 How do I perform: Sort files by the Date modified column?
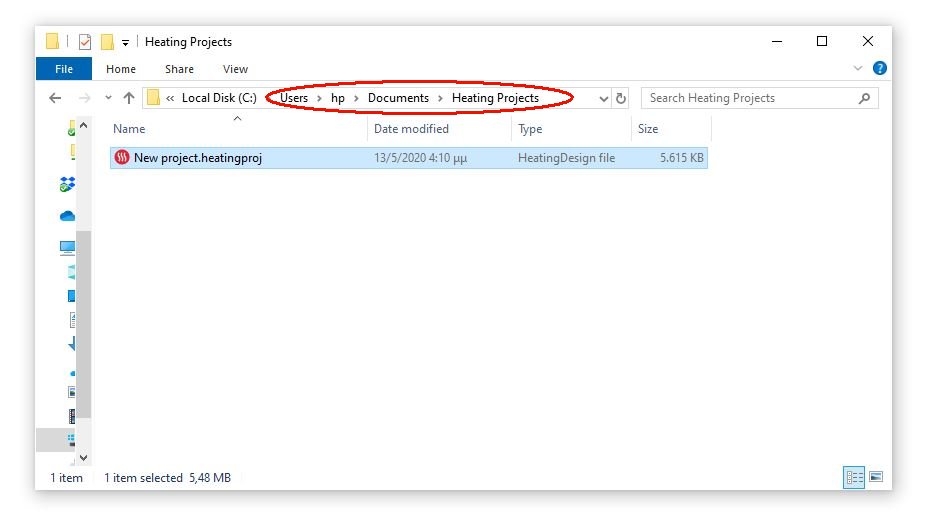coord(411,129)
